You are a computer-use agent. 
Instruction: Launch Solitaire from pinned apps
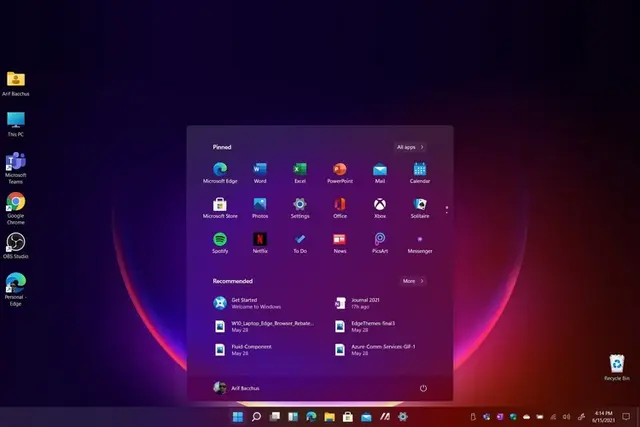pyautogui.click(x=420, y=208)
